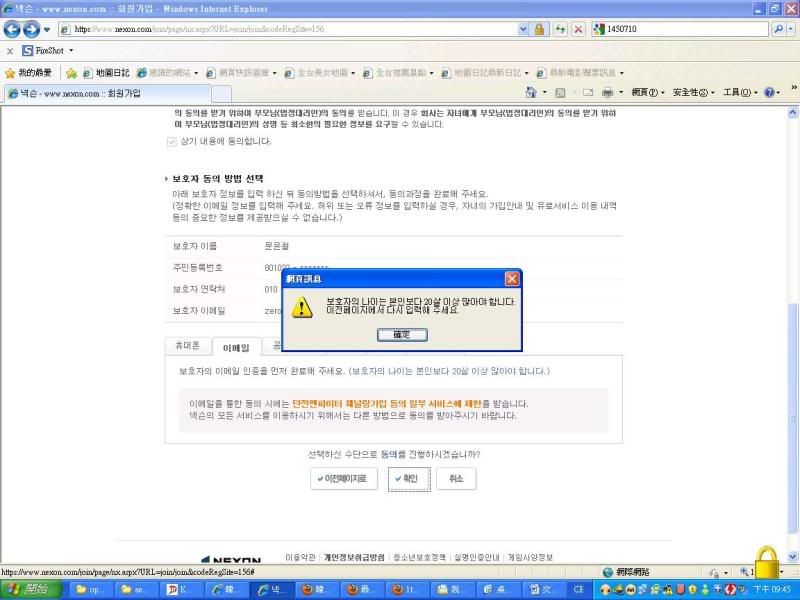Expand the 建議的網站 favorites dropdown
This screenshot has height=600, width=800.
(x=196, y=73)
